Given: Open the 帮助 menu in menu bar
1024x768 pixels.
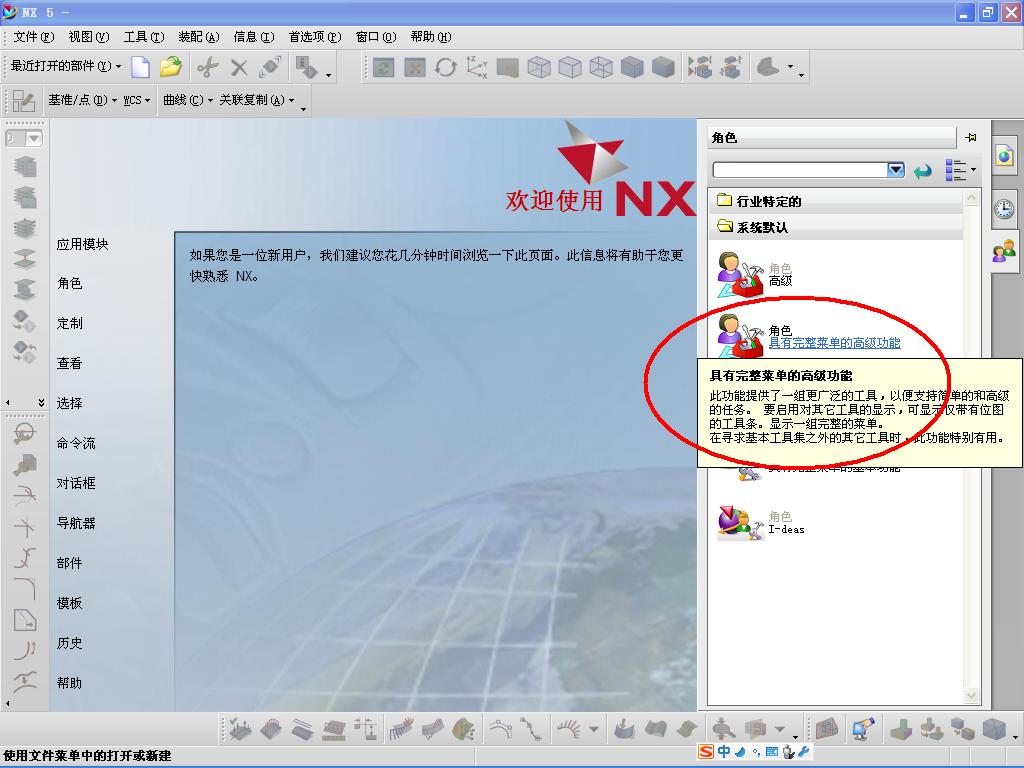Looking at the screenshot, I should click(430, 37).
